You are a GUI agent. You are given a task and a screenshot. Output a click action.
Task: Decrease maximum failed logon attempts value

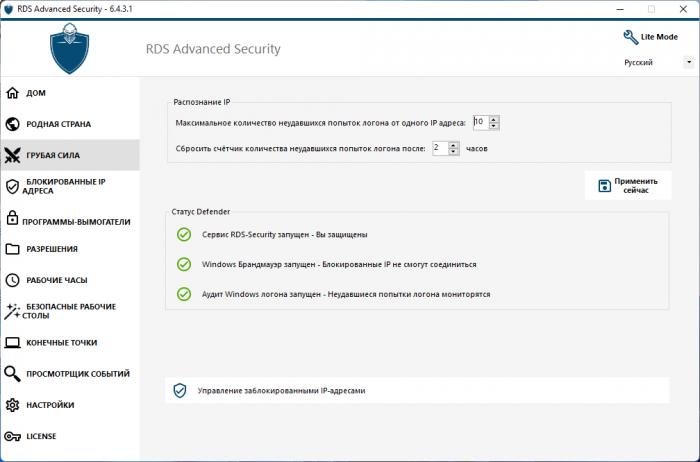(x=494, y=126)
